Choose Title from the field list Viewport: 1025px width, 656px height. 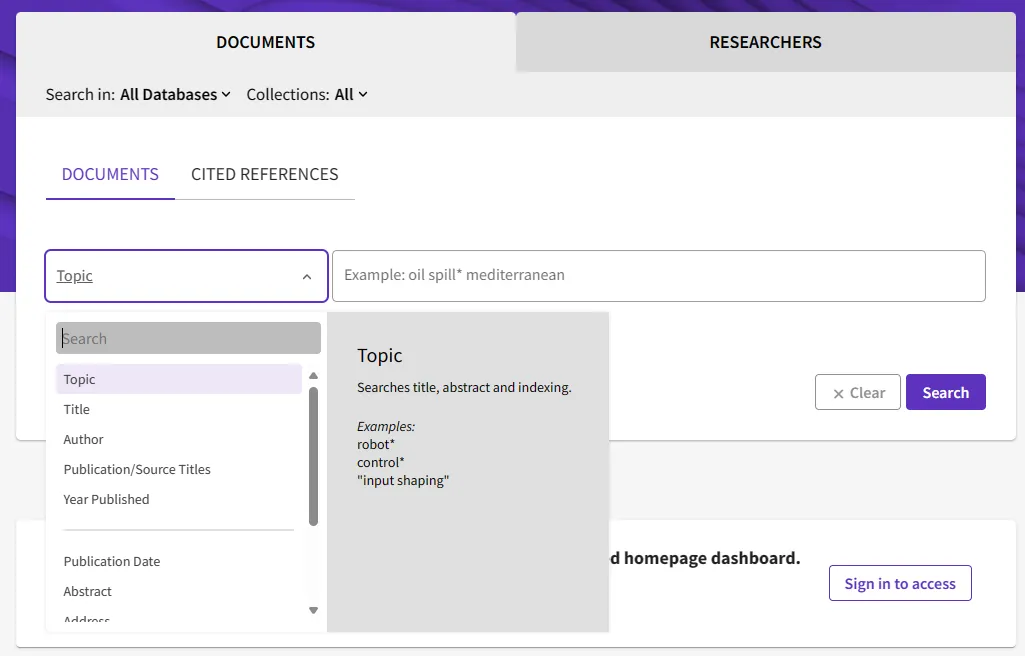tap(179, 409)
